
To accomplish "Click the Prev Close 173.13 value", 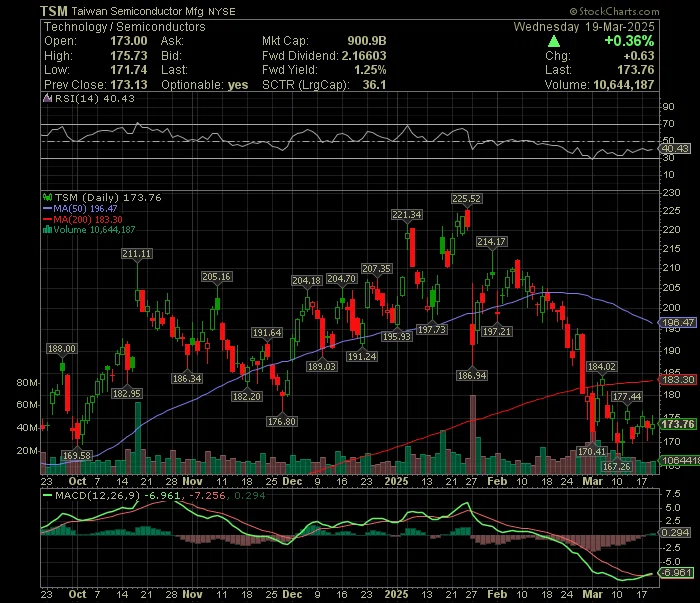I will click(129, 84).
